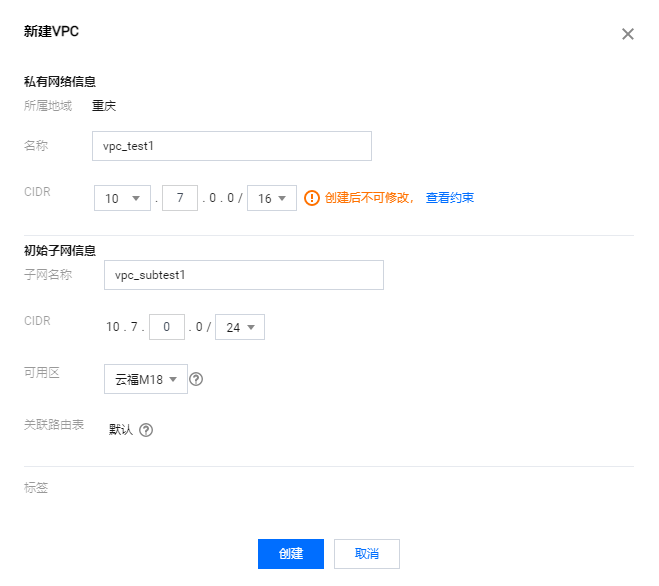This screenshot has width=659, height=586.
Task: Focus the 名称 field containing vpc_test1
Action: point(231,146)
